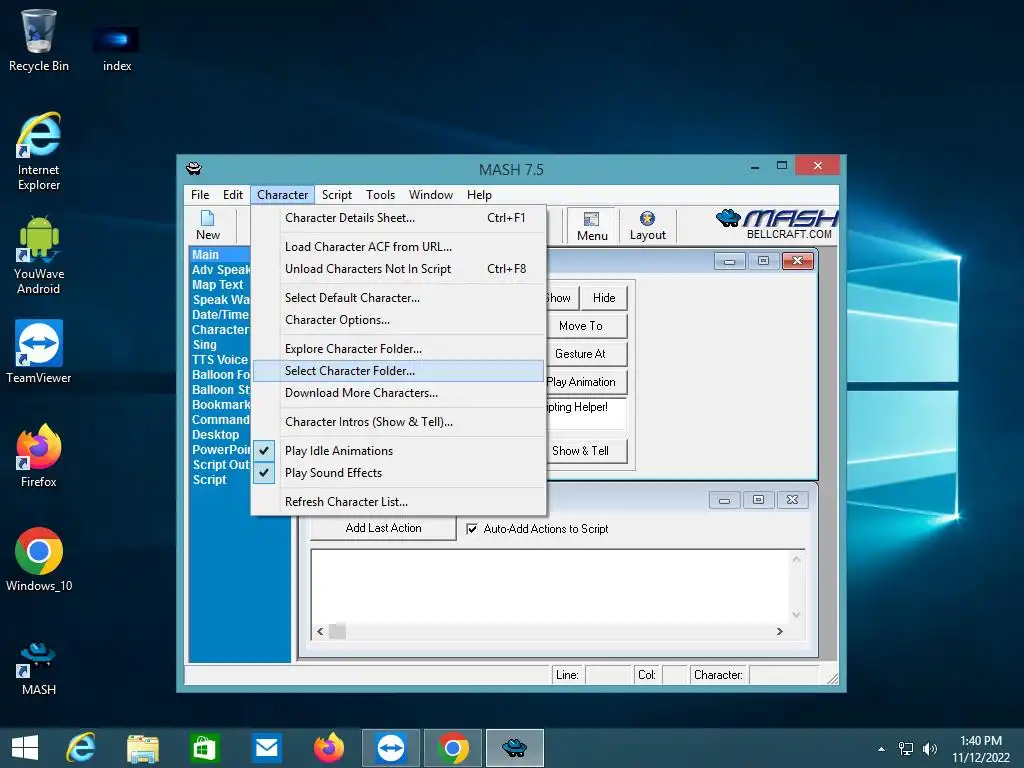Choose Load Character ACF from URL
This screenshot has height=768, width=1024.
(398, 247)
